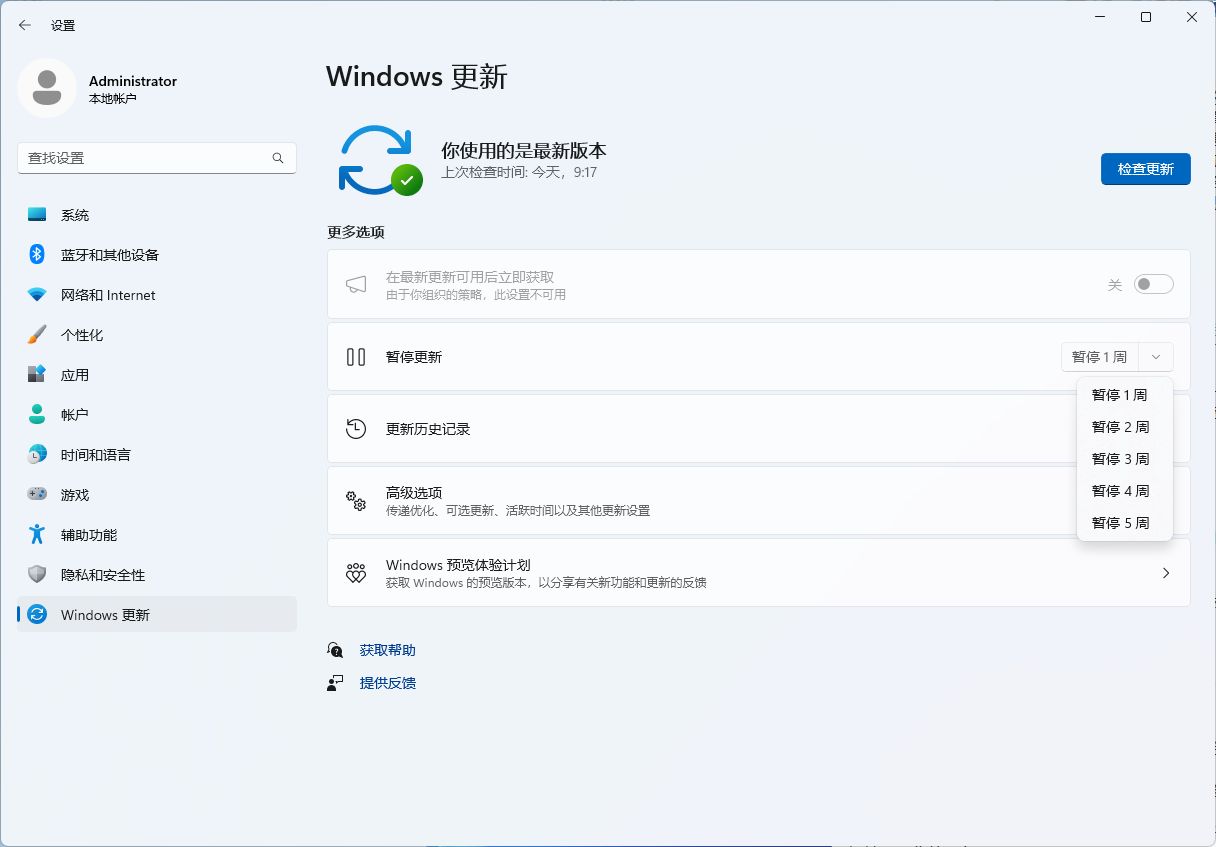Click the 网络和 Internet Wi-Fi icon

tap(37, 295)
